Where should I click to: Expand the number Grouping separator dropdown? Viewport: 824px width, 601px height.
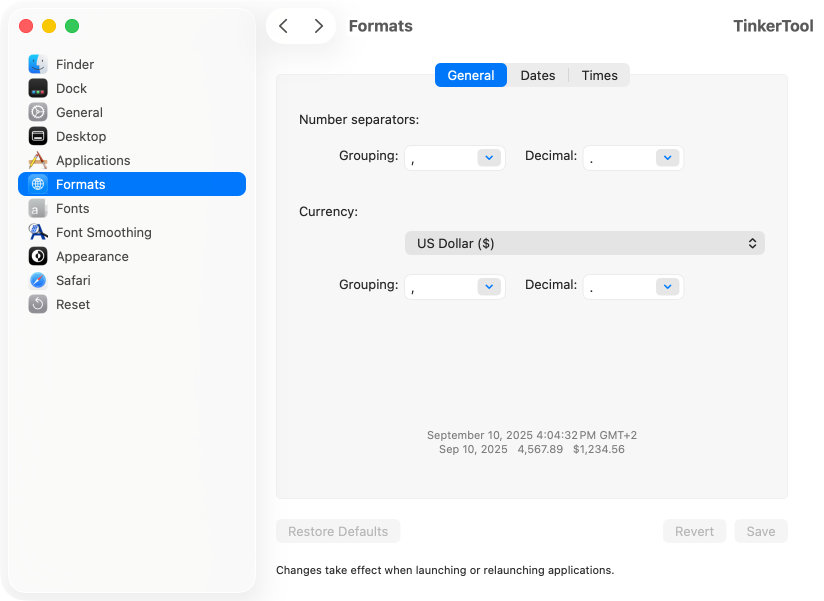[488, 157]
